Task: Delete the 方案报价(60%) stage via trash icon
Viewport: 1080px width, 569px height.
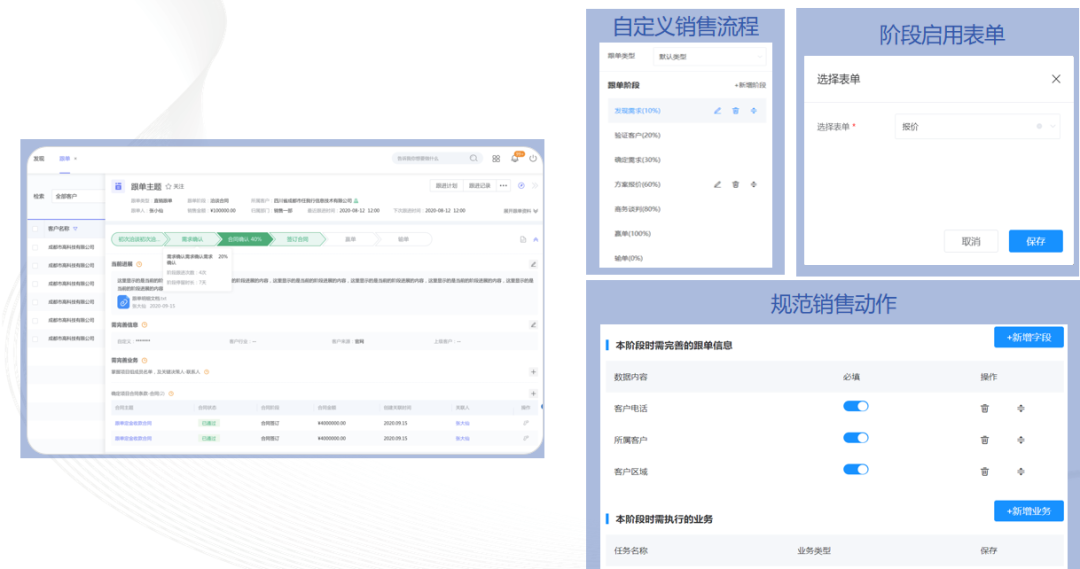Action: pos(735,184)
